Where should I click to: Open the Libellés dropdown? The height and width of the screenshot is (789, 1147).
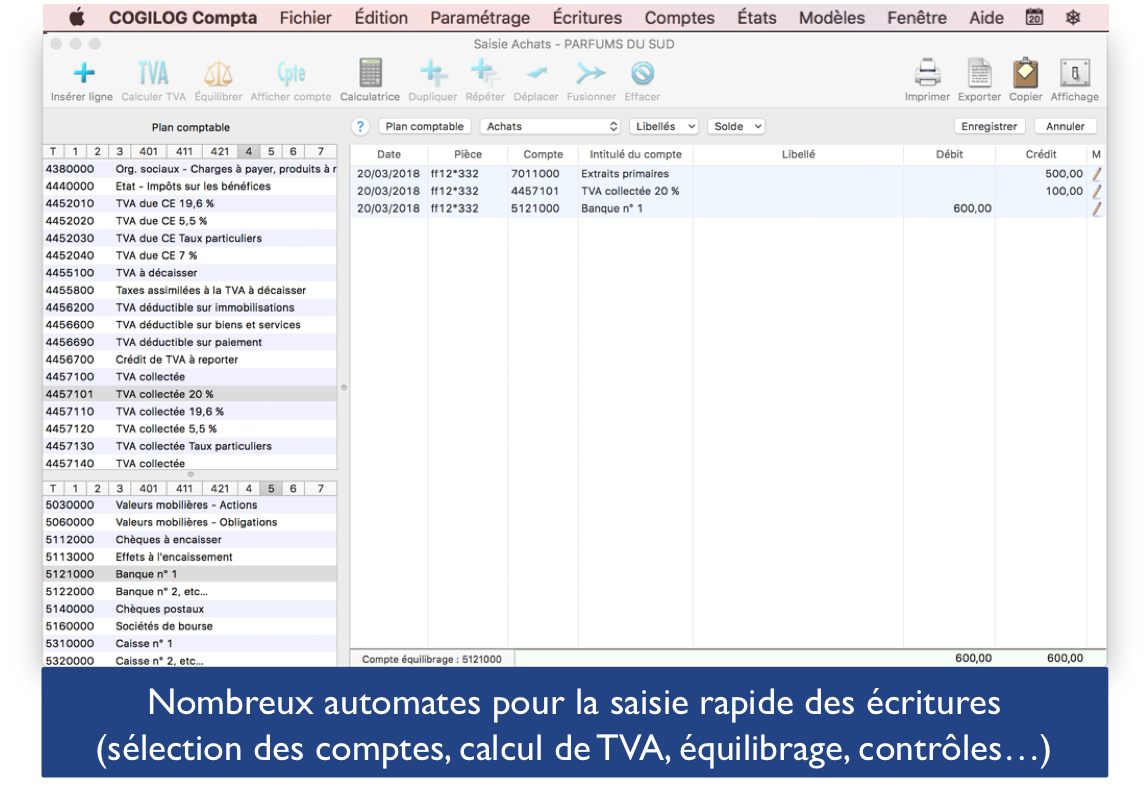663,127
